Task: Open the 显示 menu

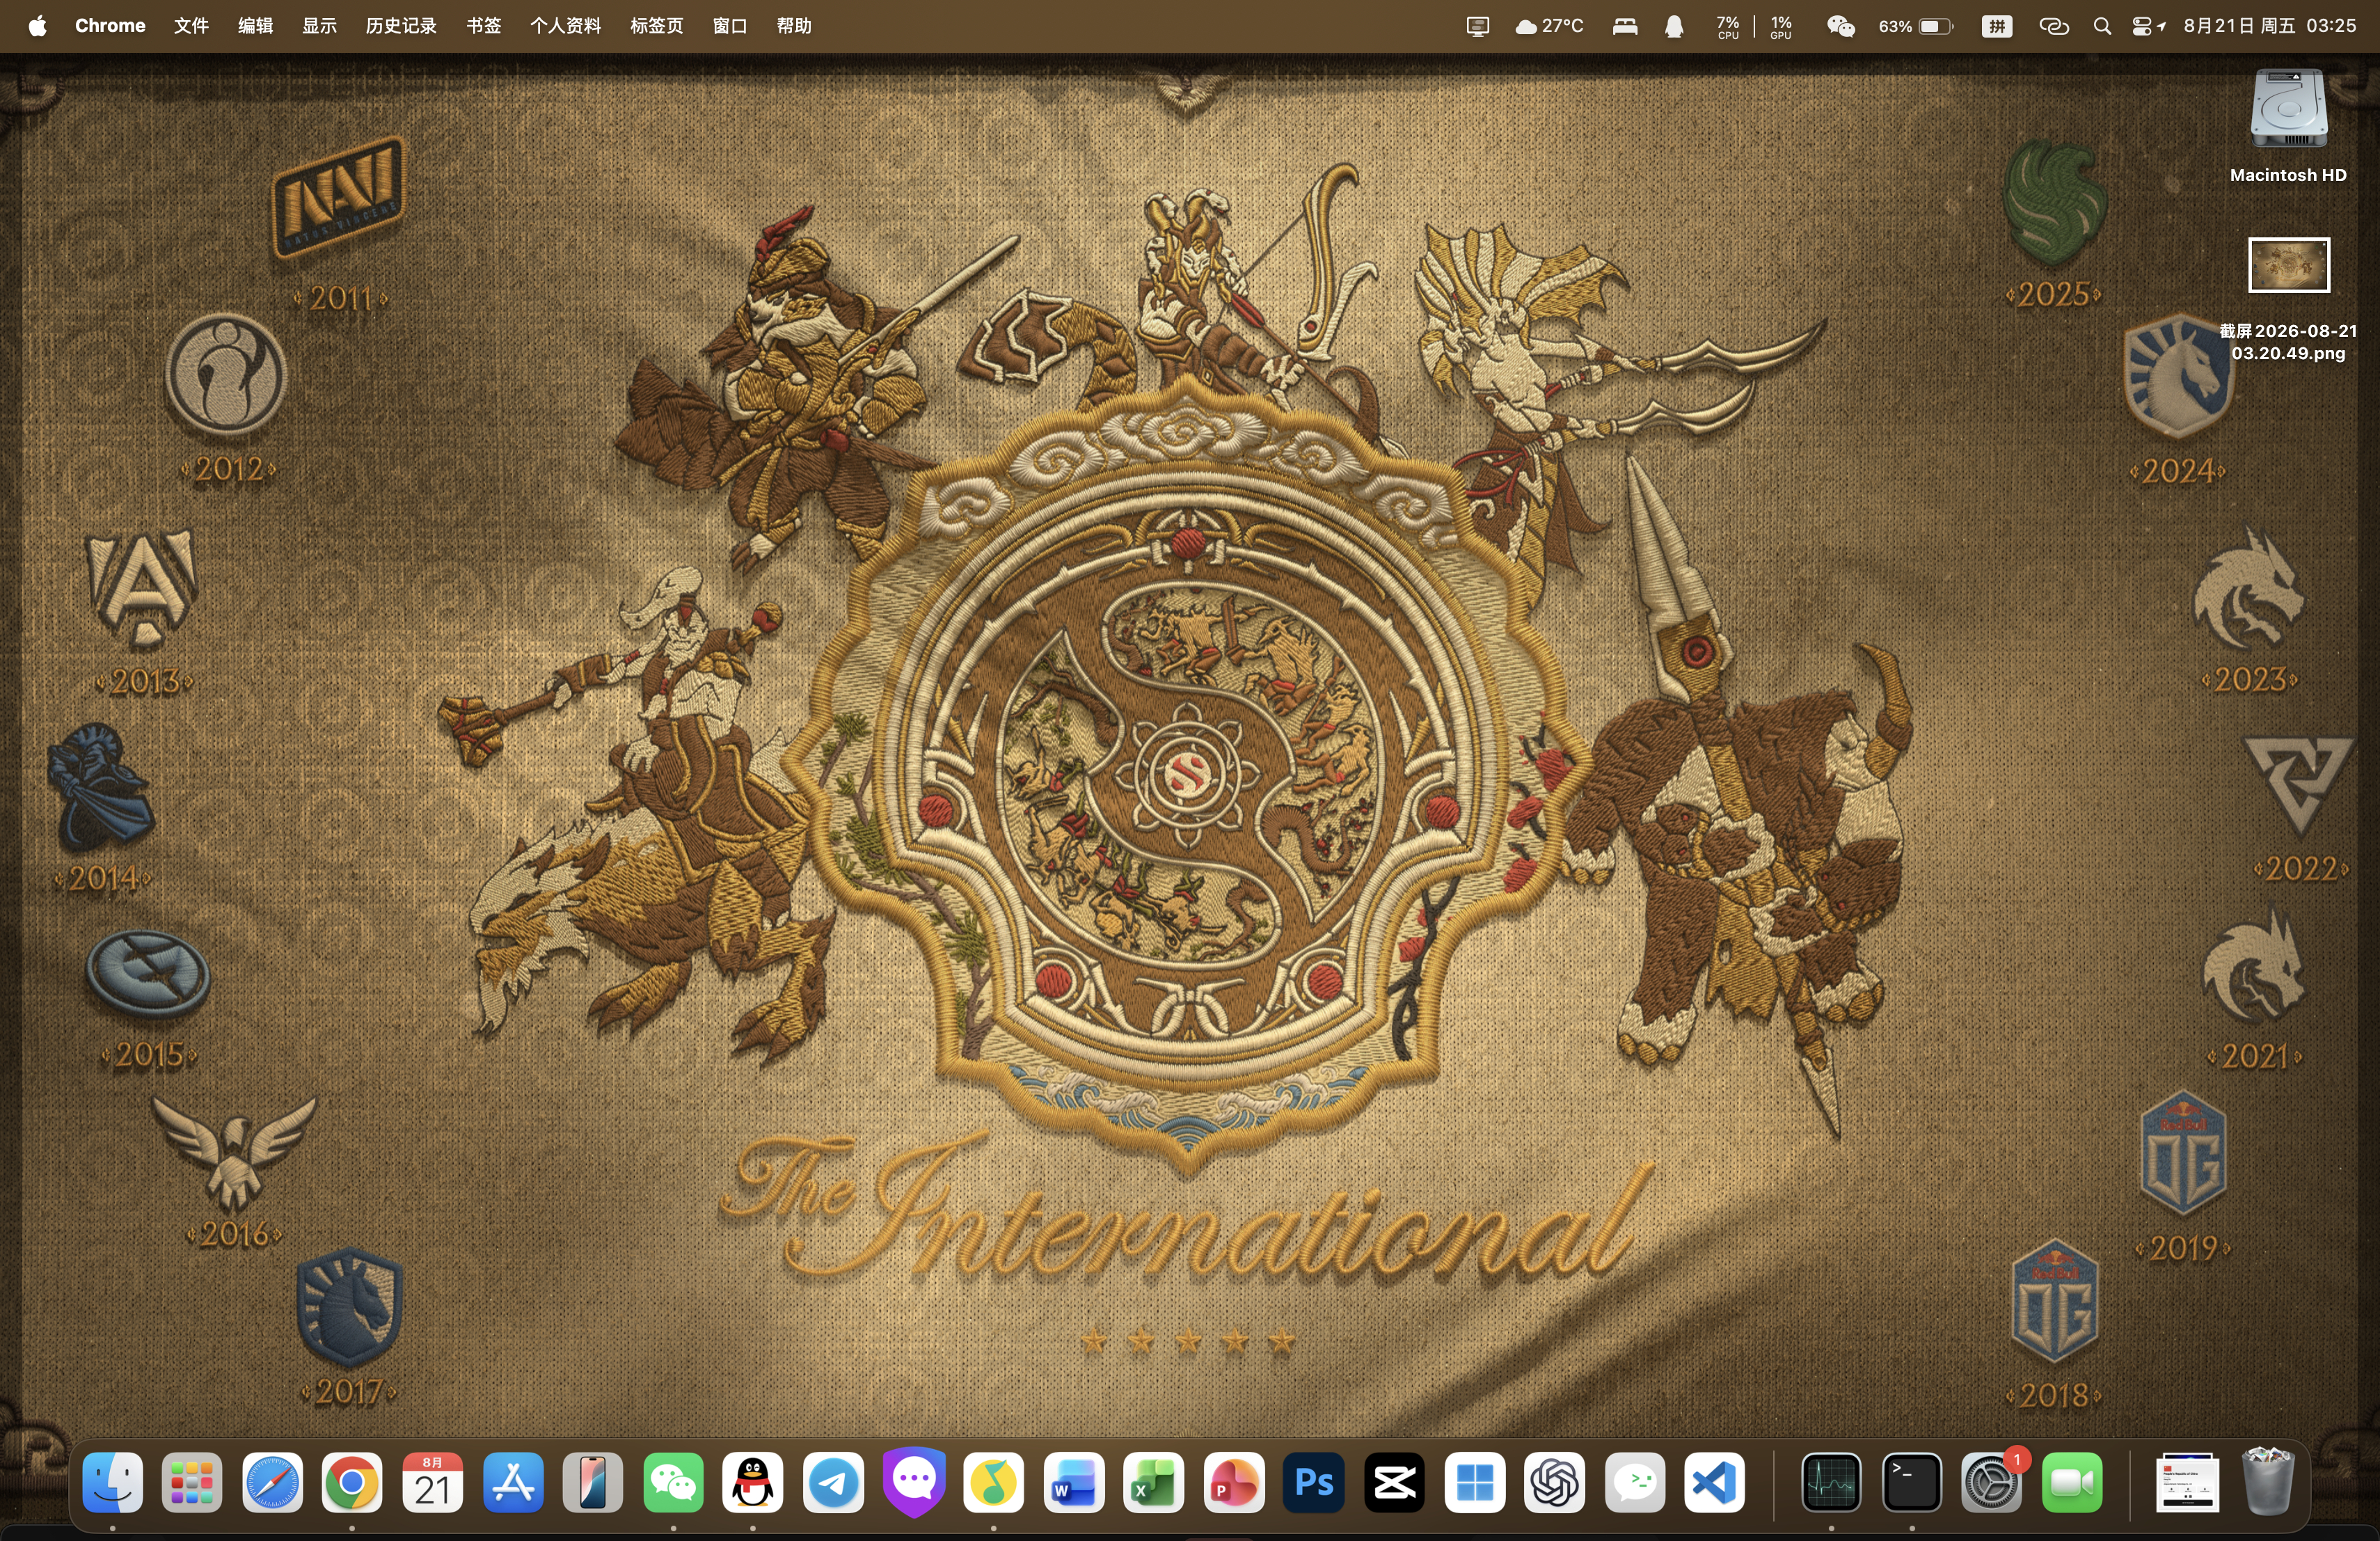Action: [319, 26]
